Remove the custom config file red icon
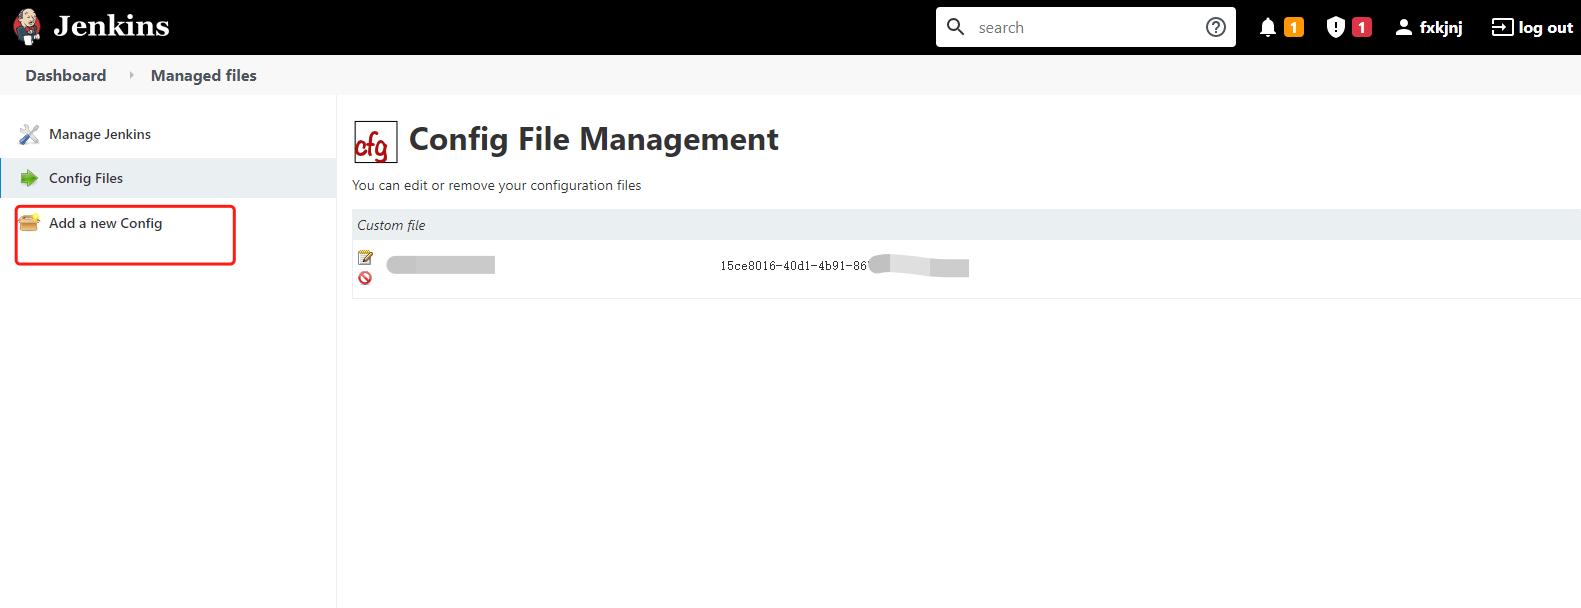Viewport: 1581px width, 608px height. click(x=365, y=278)
